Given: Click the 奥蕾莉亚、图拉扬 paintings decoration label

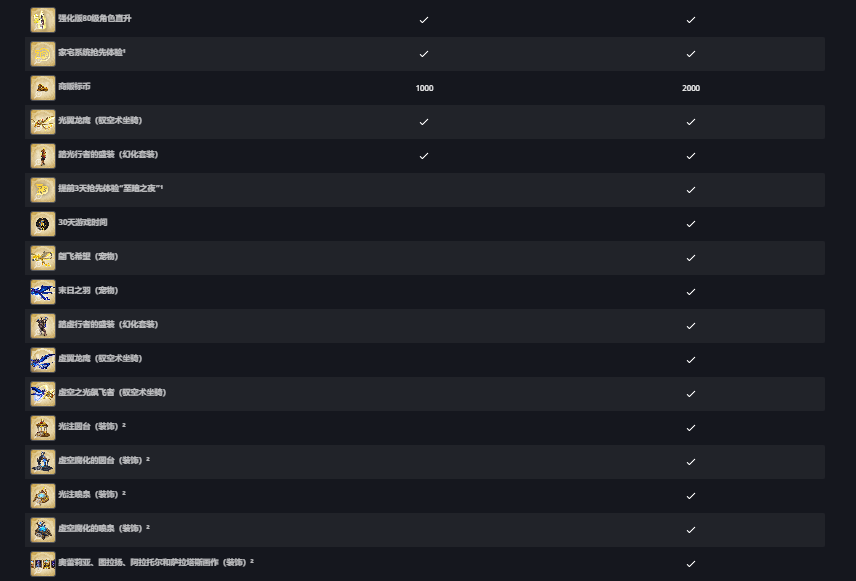Looking at the screenshot, I should (x=155, y=563).
